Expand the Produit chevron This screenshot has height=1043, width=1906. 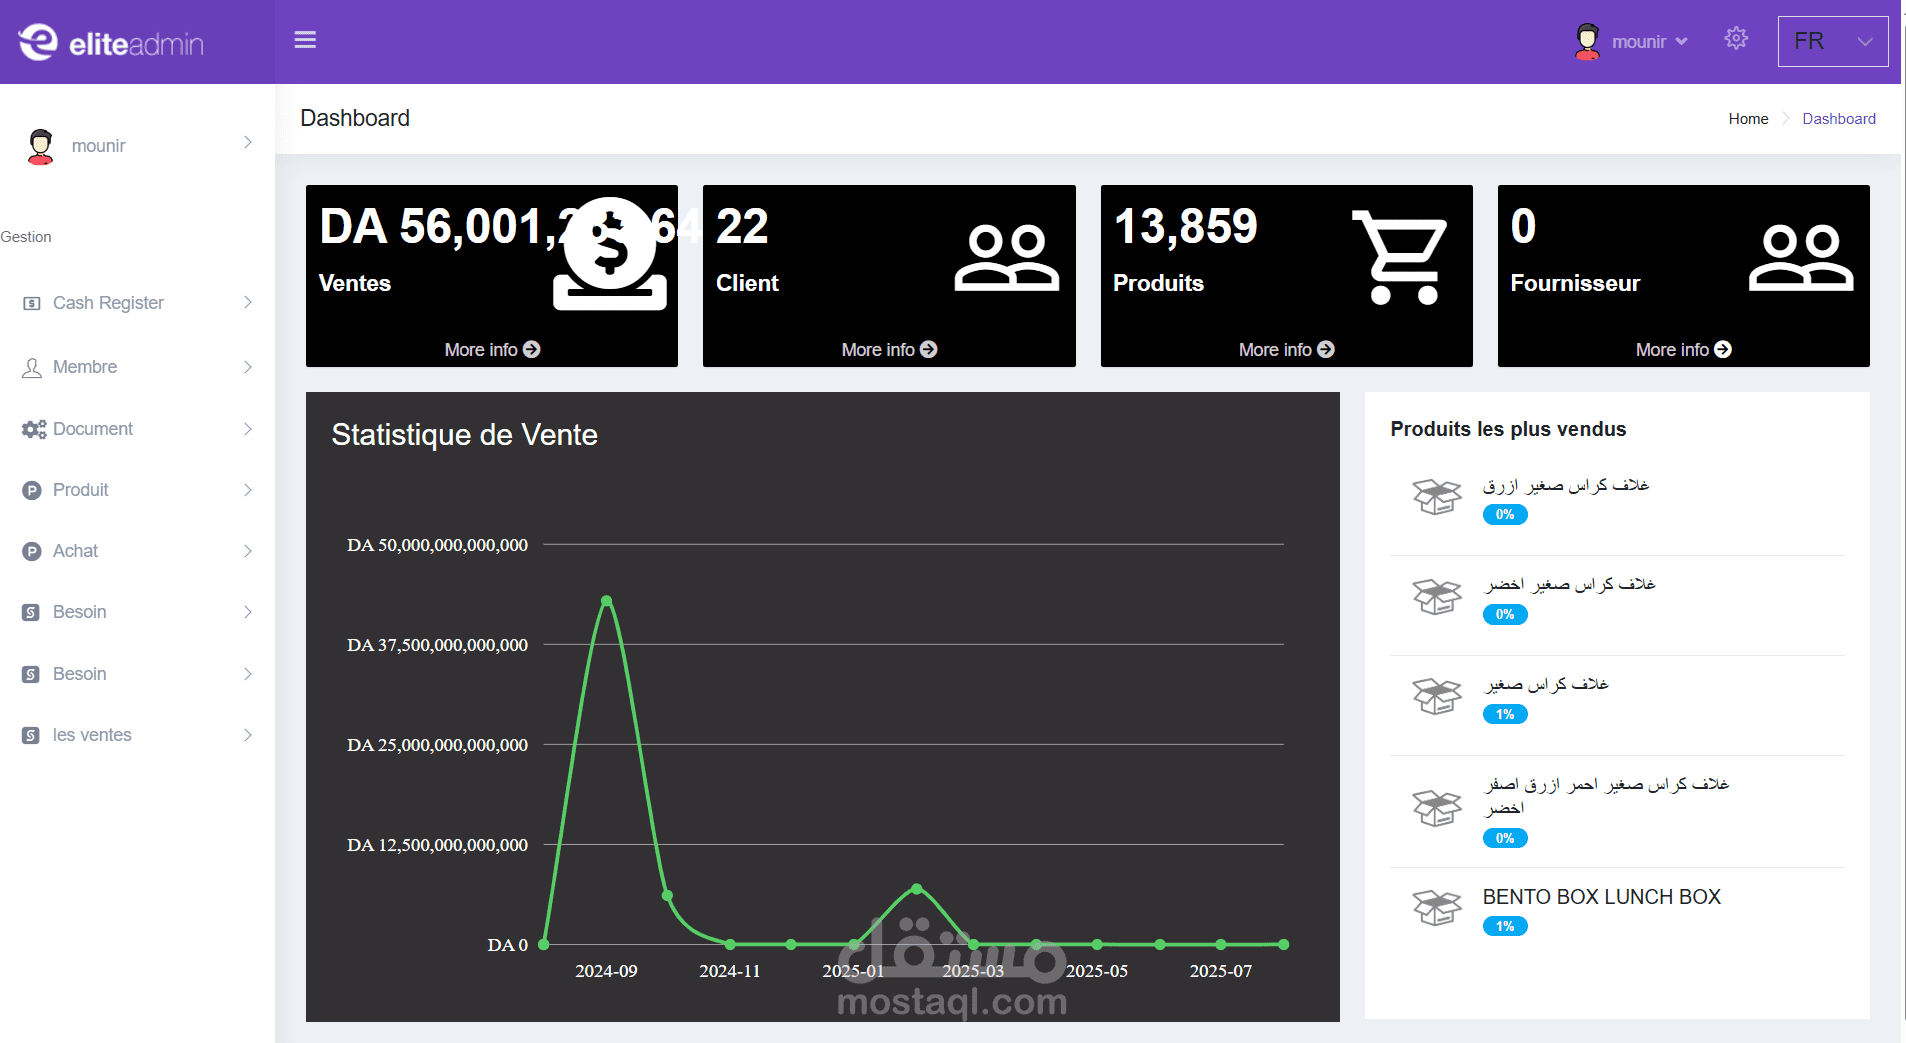(x=248, y=490)
